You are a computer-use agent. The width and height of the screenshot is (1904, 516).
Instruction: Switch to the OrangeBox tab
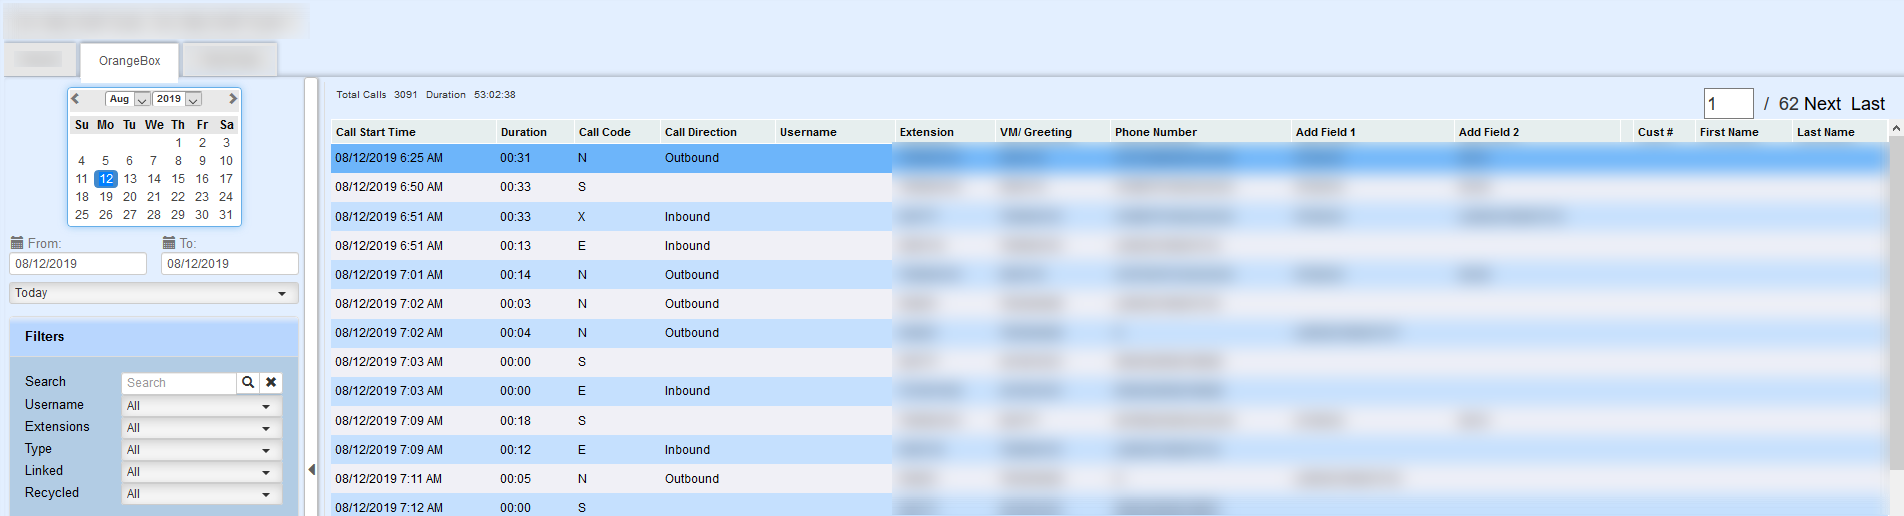[x=129, y=61]
